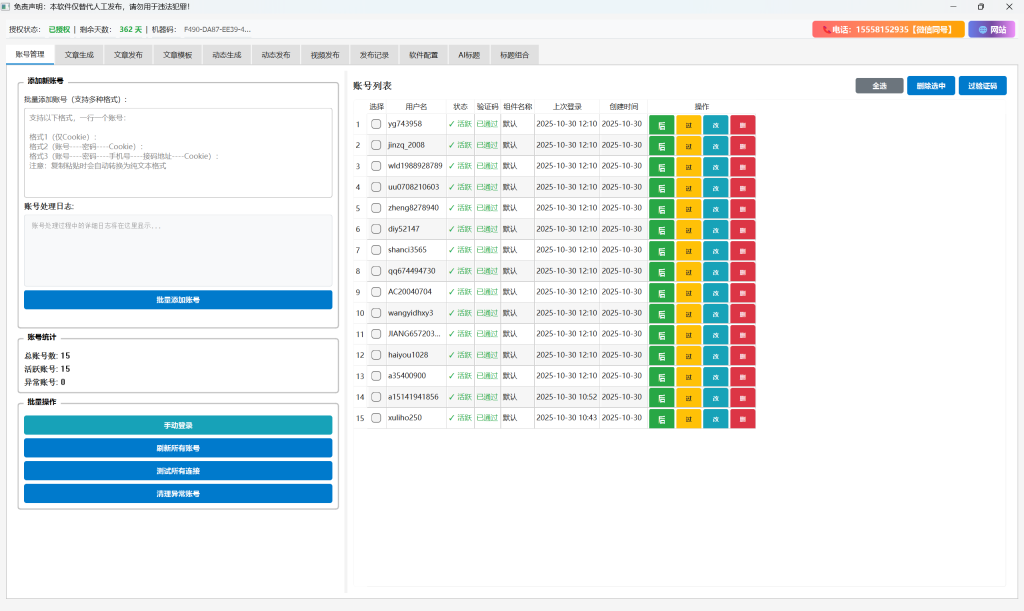The width and height of the screenshot is (1024, 611).
Task: Check the box for account a35400900
Action: pos(376,376)
